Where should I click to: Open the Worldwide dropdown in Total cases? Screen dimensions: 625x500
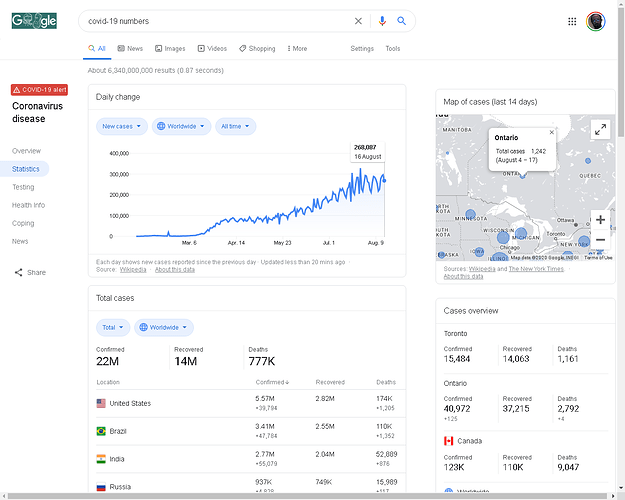[x=164, y=327]
